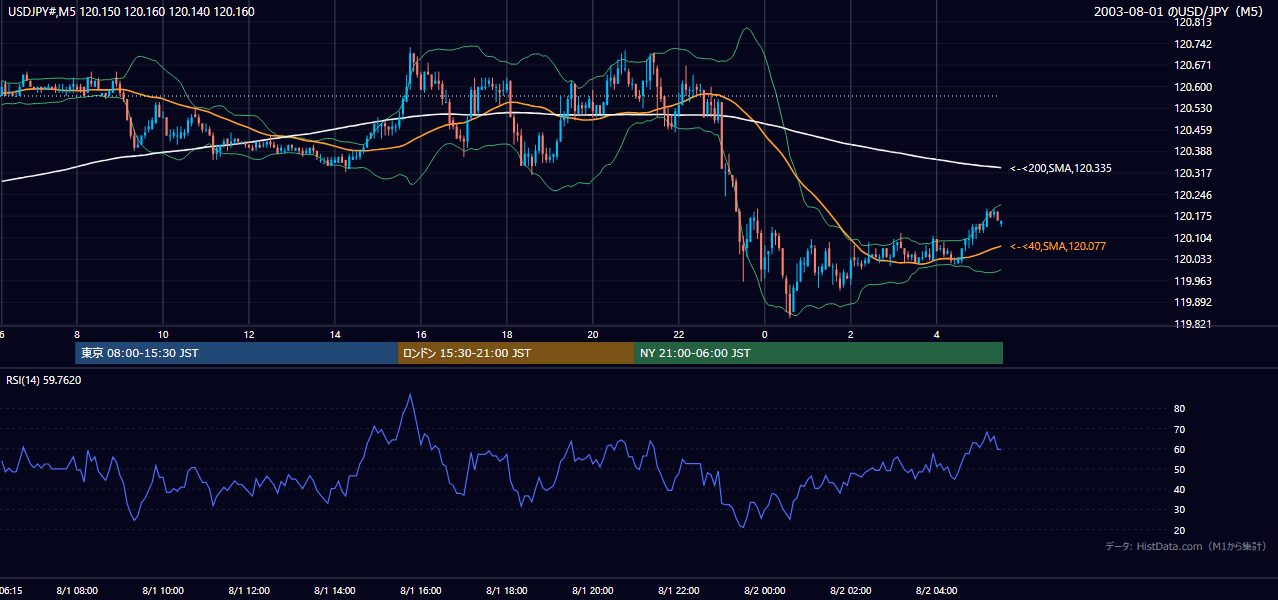Image resolution: width=1278 pixels, height=600 pixels.
Task: Click hour tick 4 under price chart
Action: click(x=936, y=334)
